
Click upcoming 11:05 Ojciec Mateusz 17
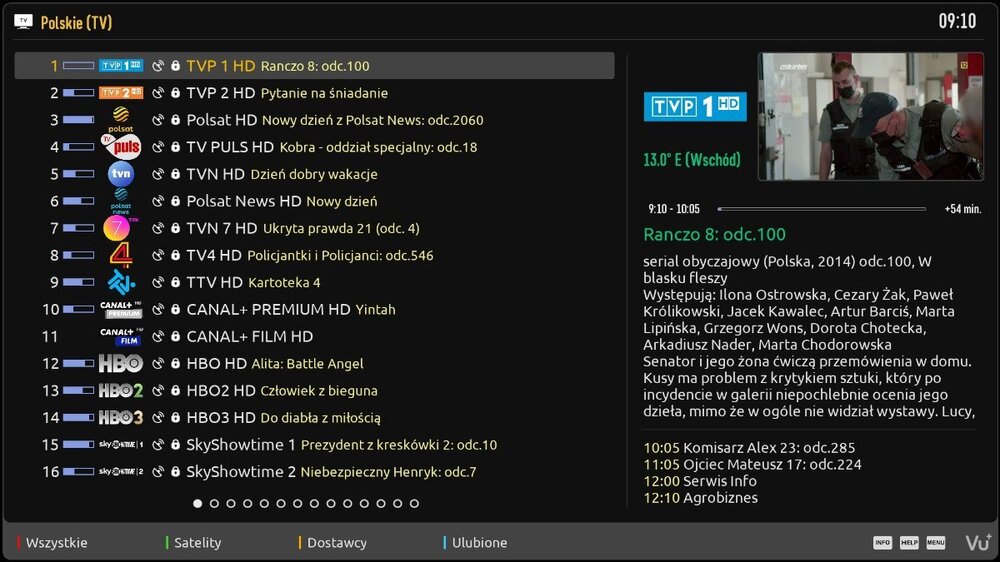752,464
